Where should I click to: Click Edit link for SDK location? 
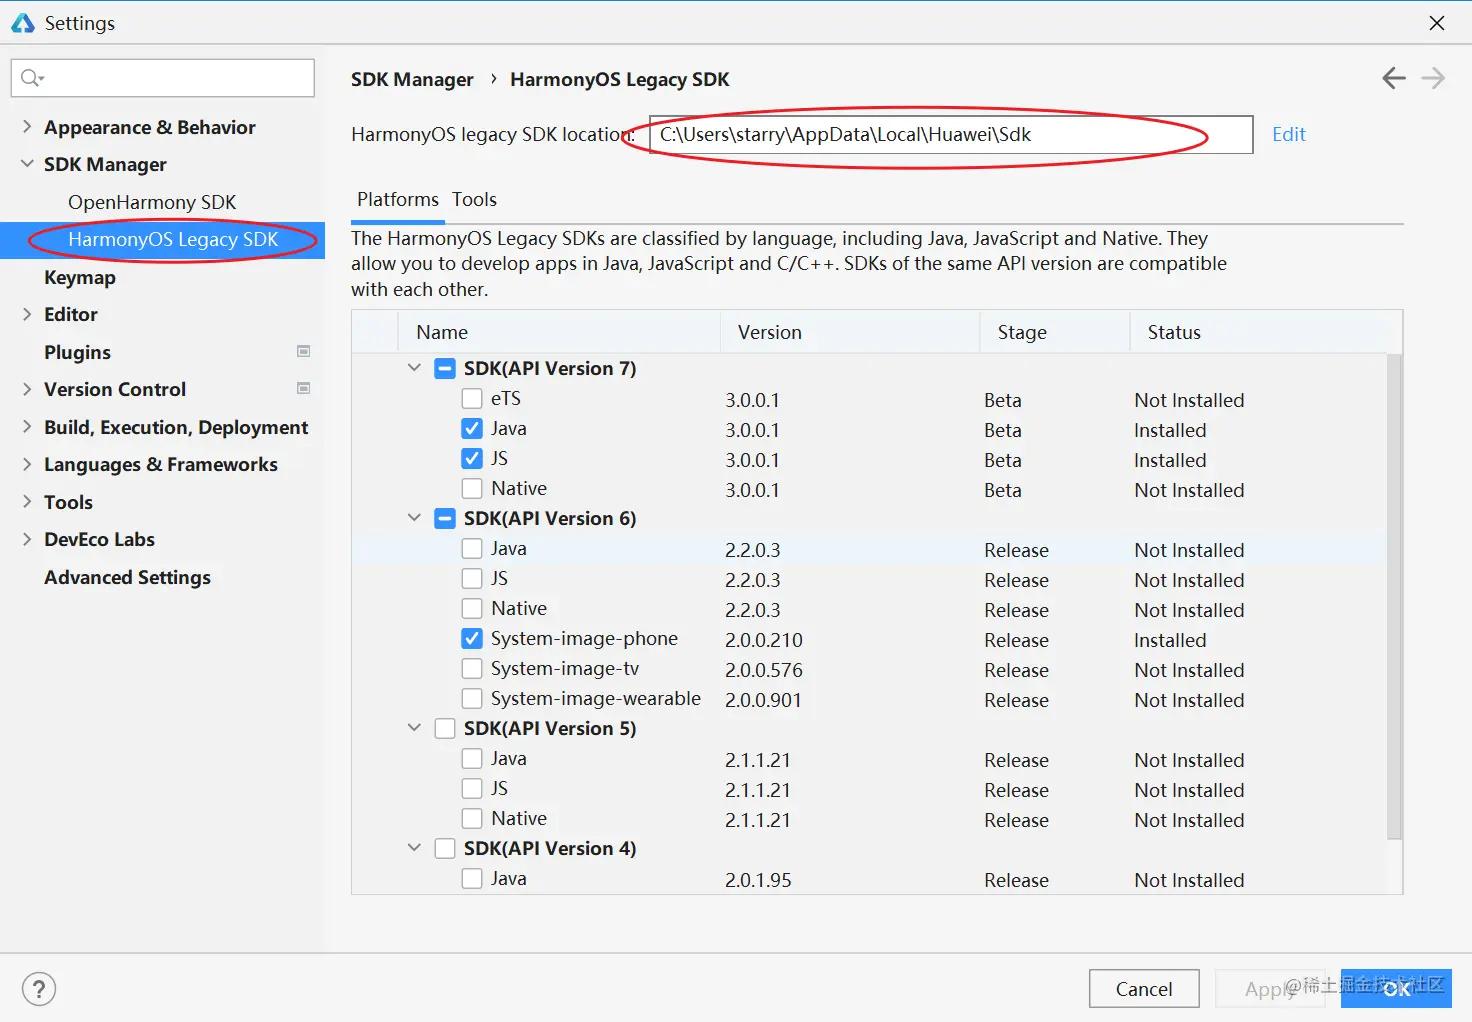[x=1288, y=134]
